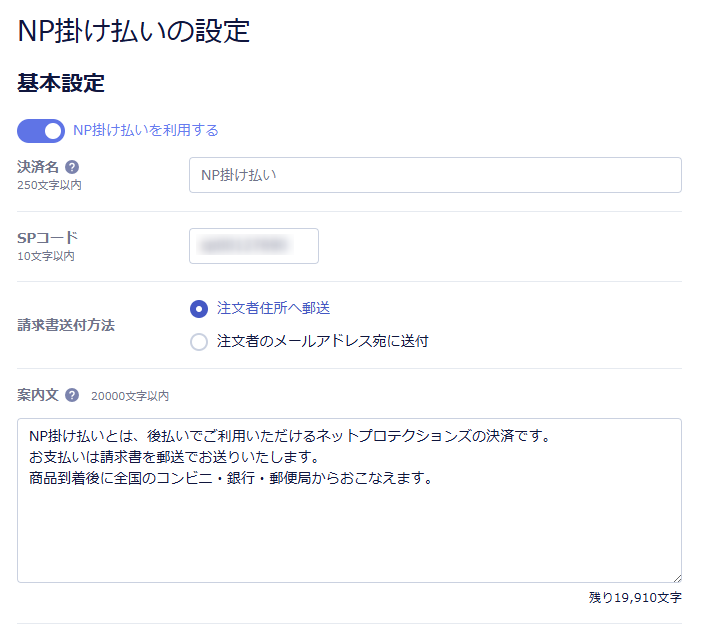
Task: Select the 注文者のメールアドレス宛に送付 radio button
Action: (x=199, y=342)
